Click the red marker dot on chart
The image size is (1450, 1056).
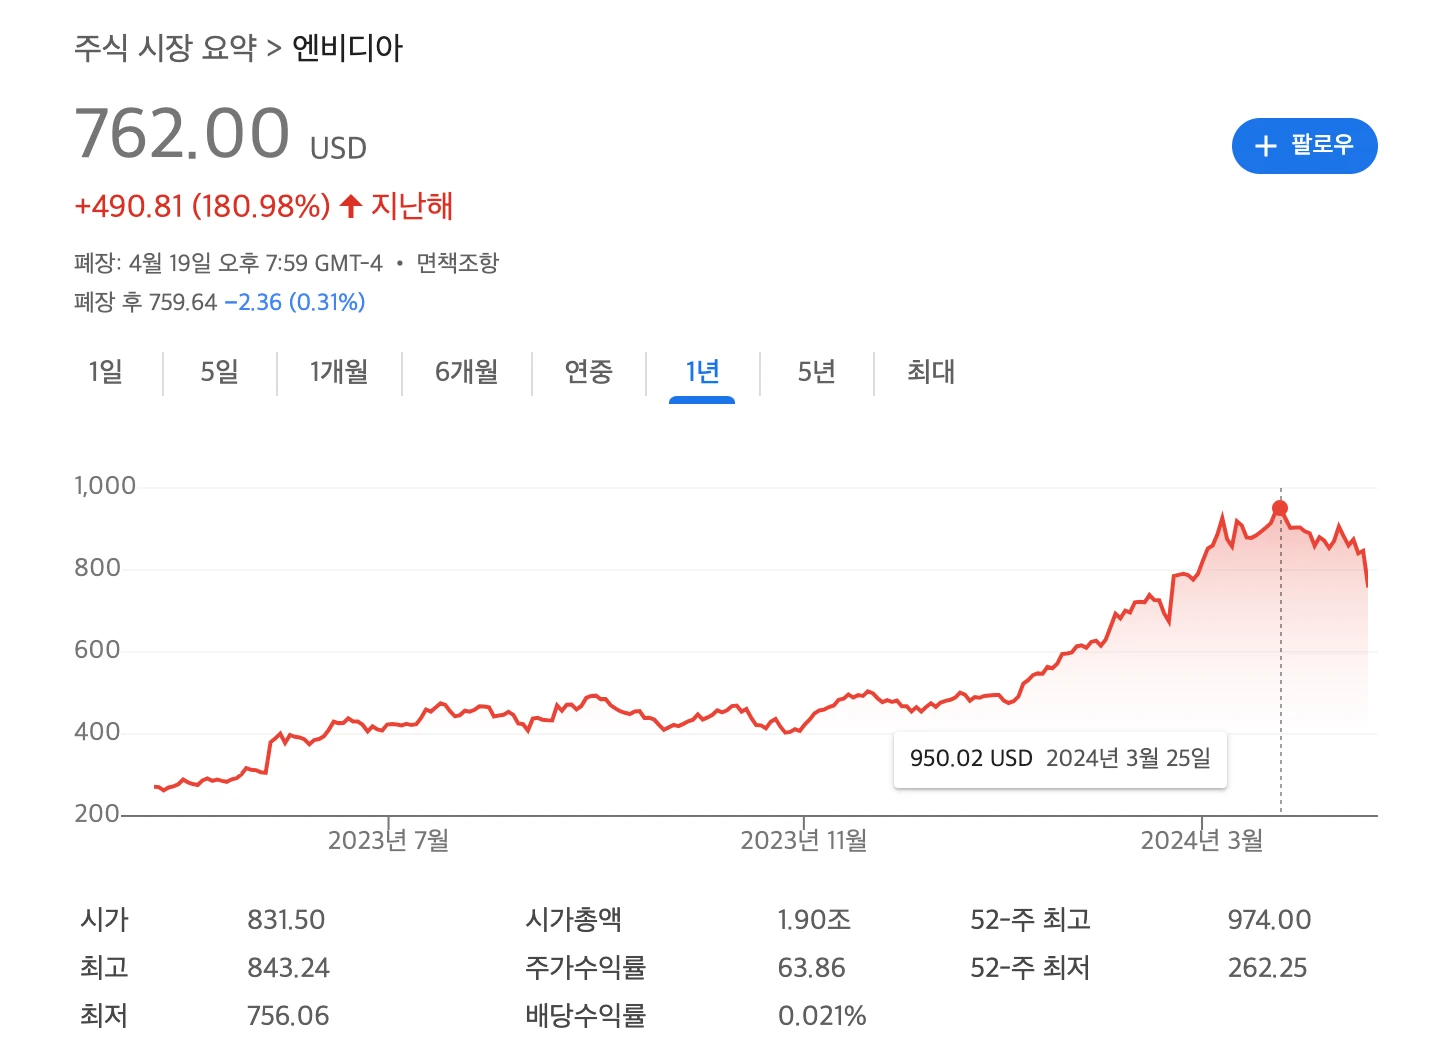1280,508
